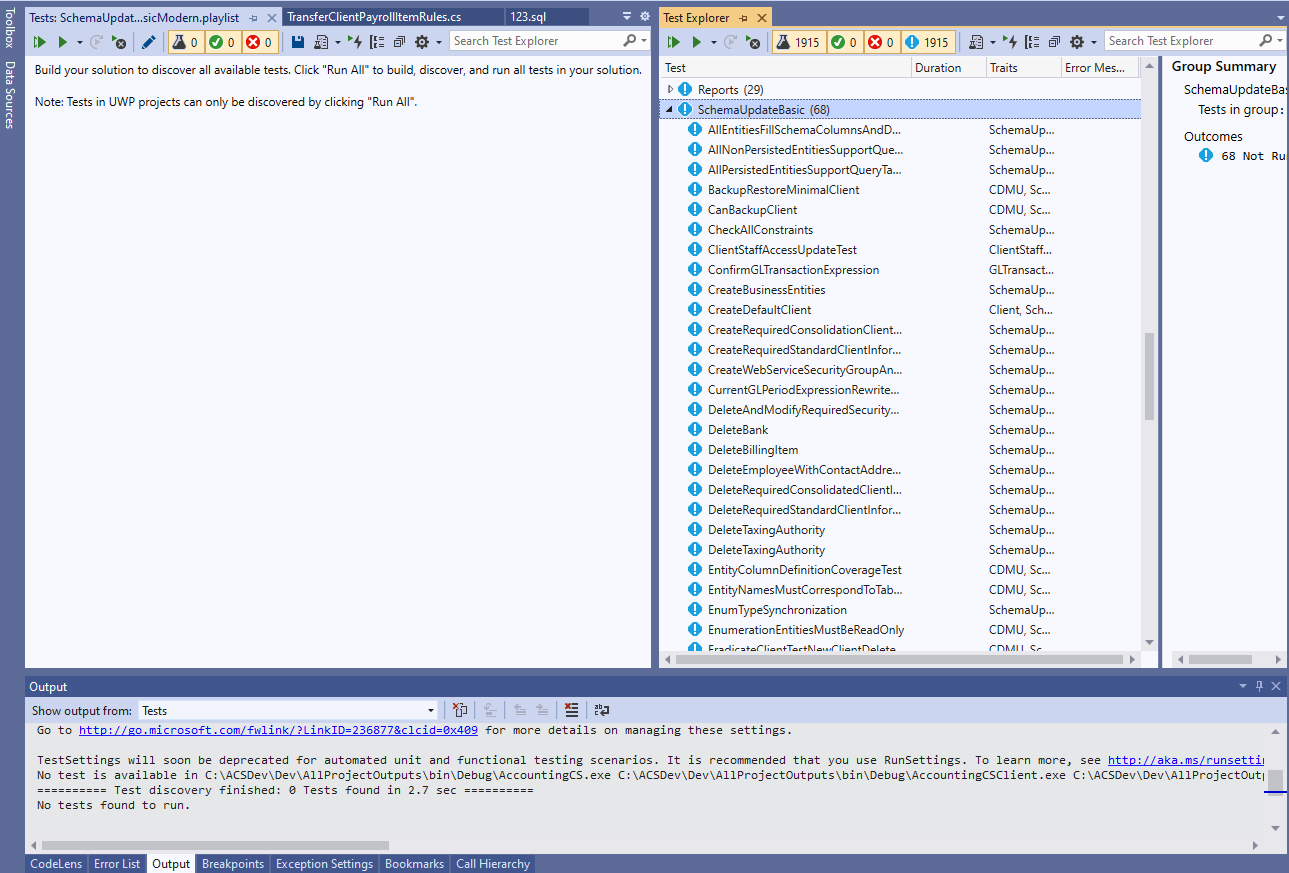The height and width of the screenshot is (873, 1289).
Task: Select EnumTypeSynchronization test
Action: 777,610
